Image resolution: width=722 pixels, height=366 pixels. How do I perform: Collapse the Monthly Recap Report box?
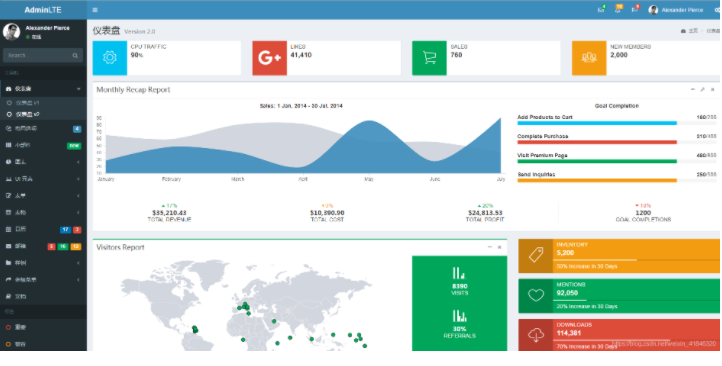[693, 89]
